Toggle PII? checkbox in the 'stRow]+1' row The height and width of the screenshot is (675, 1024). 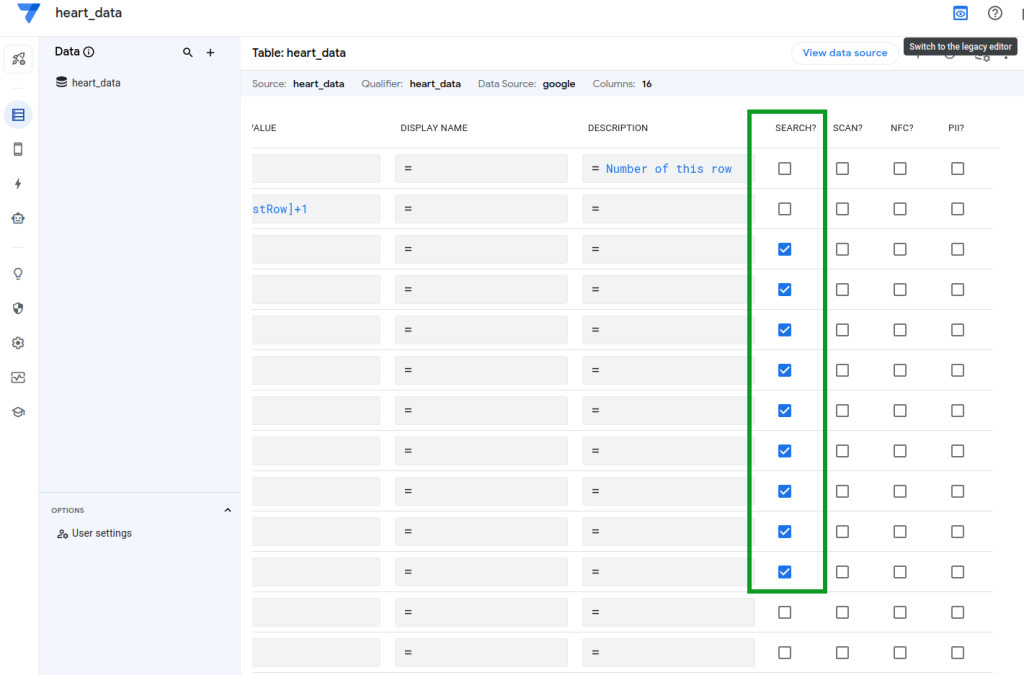pos(957,209)
